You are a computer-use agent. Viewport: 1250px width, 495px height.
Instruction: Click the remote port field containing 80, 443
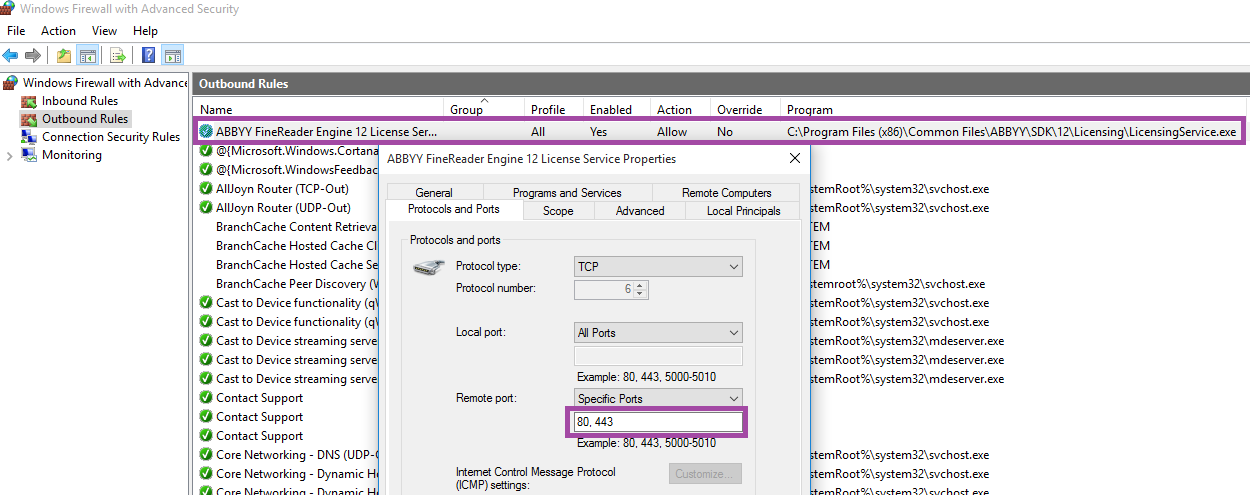click(x=658, y=423)
